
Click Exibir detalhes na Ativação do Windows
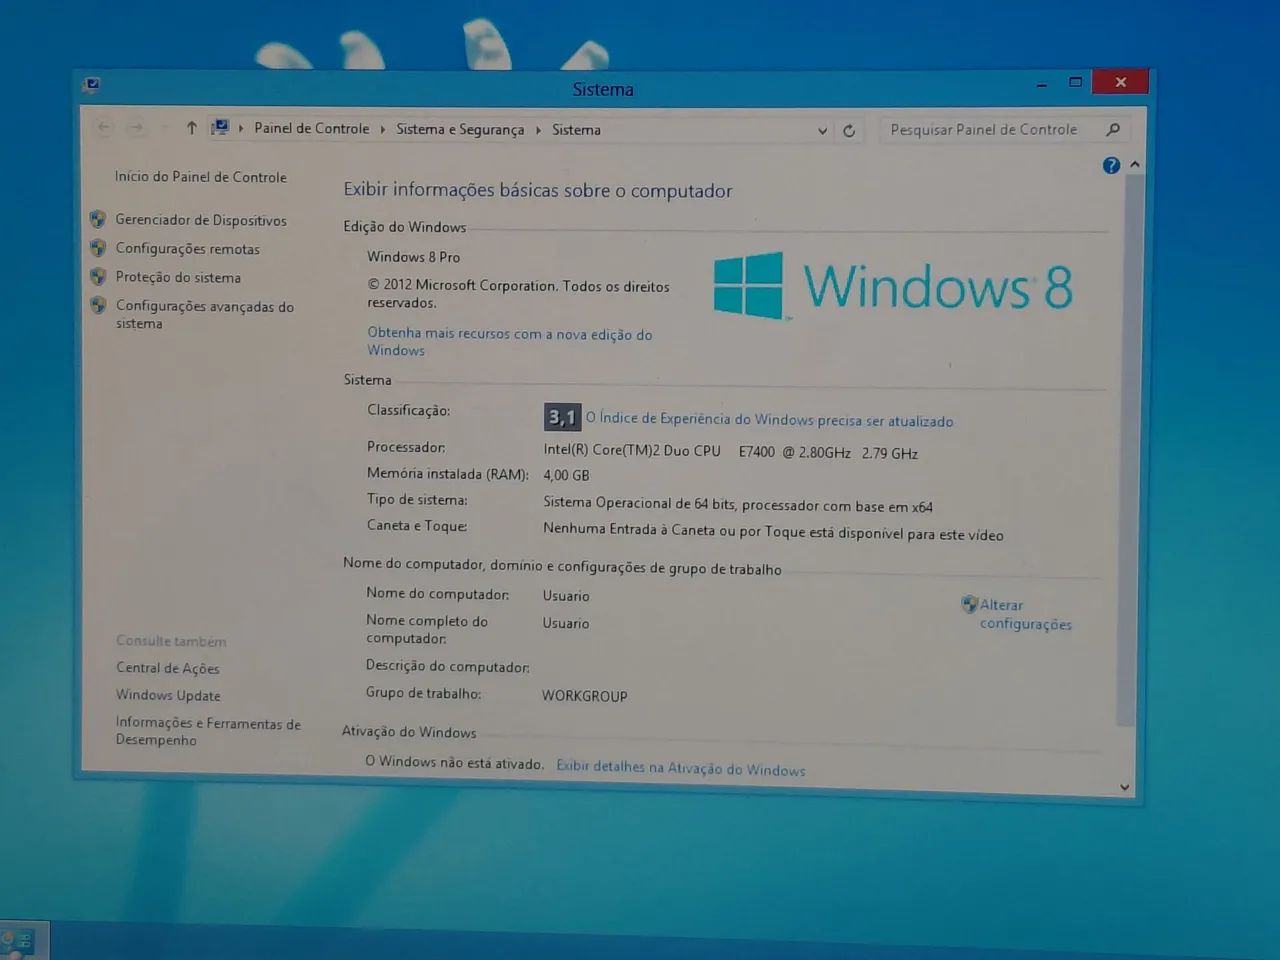click(680, 768)
